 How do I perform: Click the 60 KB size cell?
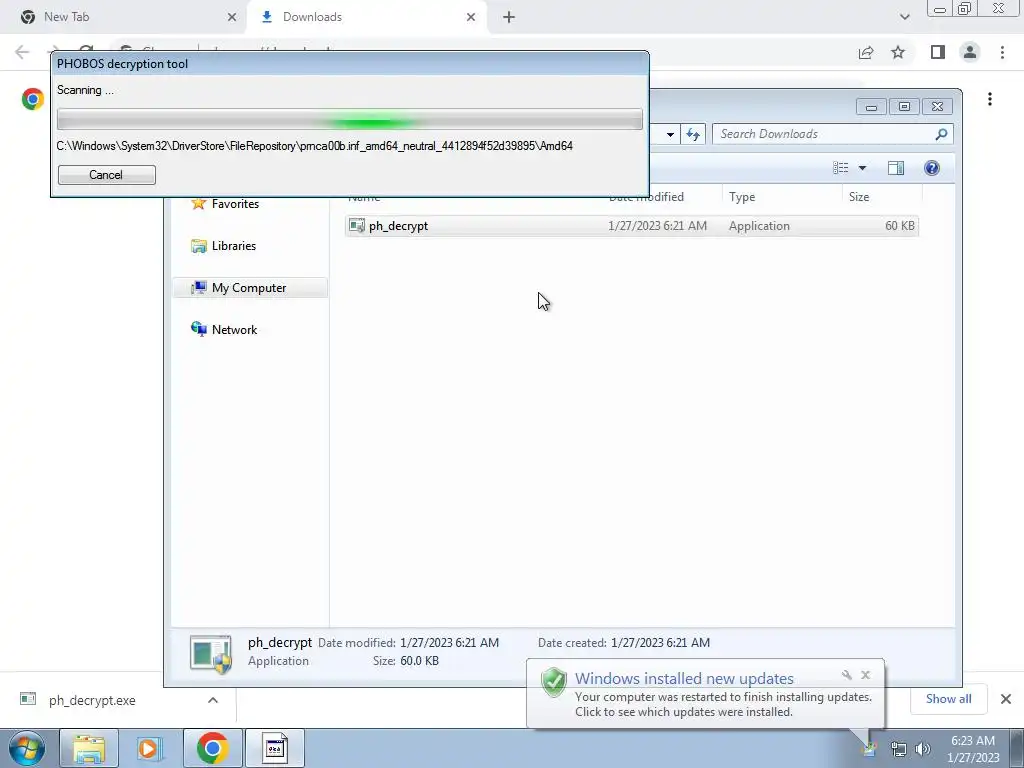click(x=899, y=226)
